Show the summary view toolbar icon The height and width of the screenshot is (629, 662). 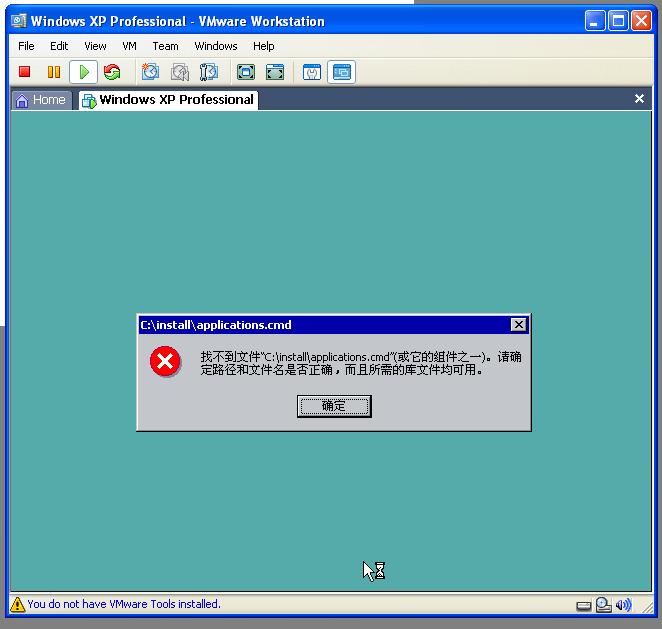(312, 72)
